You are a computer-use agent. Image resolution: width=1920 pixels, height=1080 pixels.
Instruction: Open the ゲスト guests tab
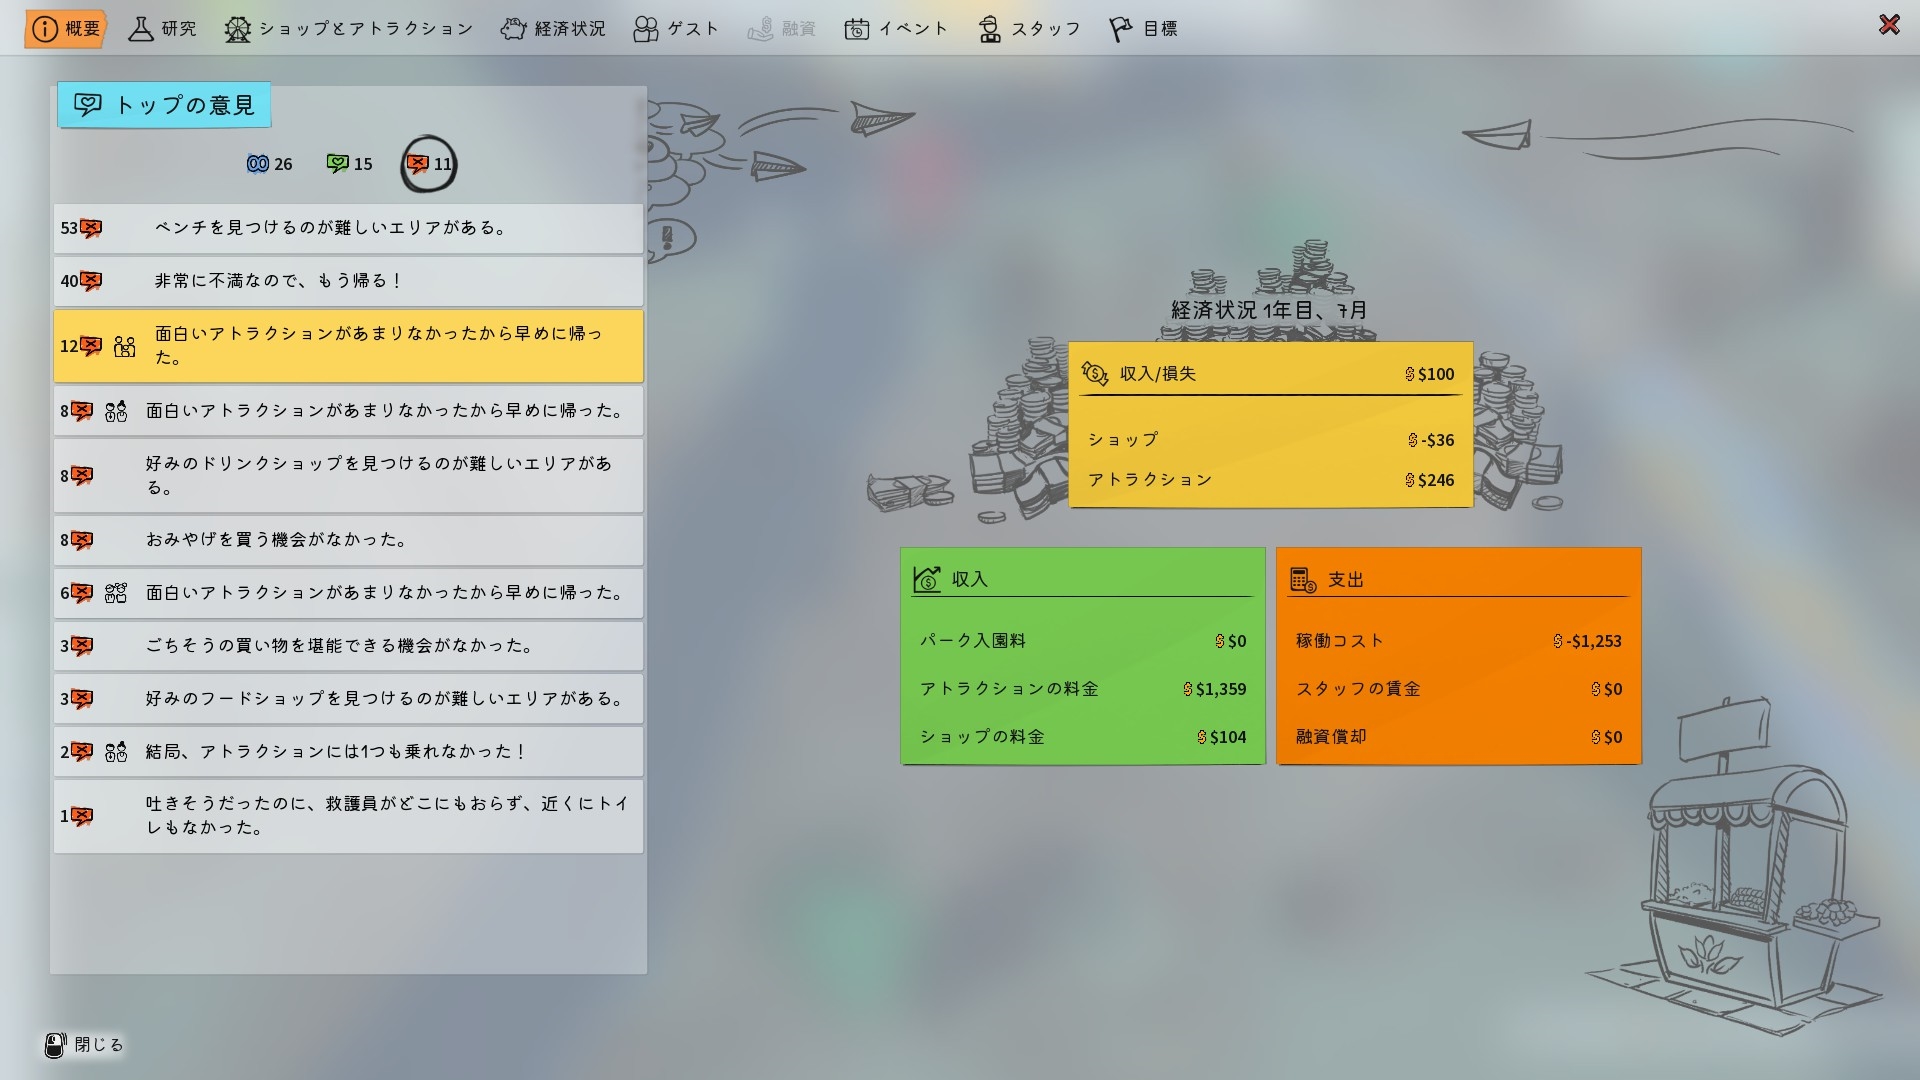[676, 29]
